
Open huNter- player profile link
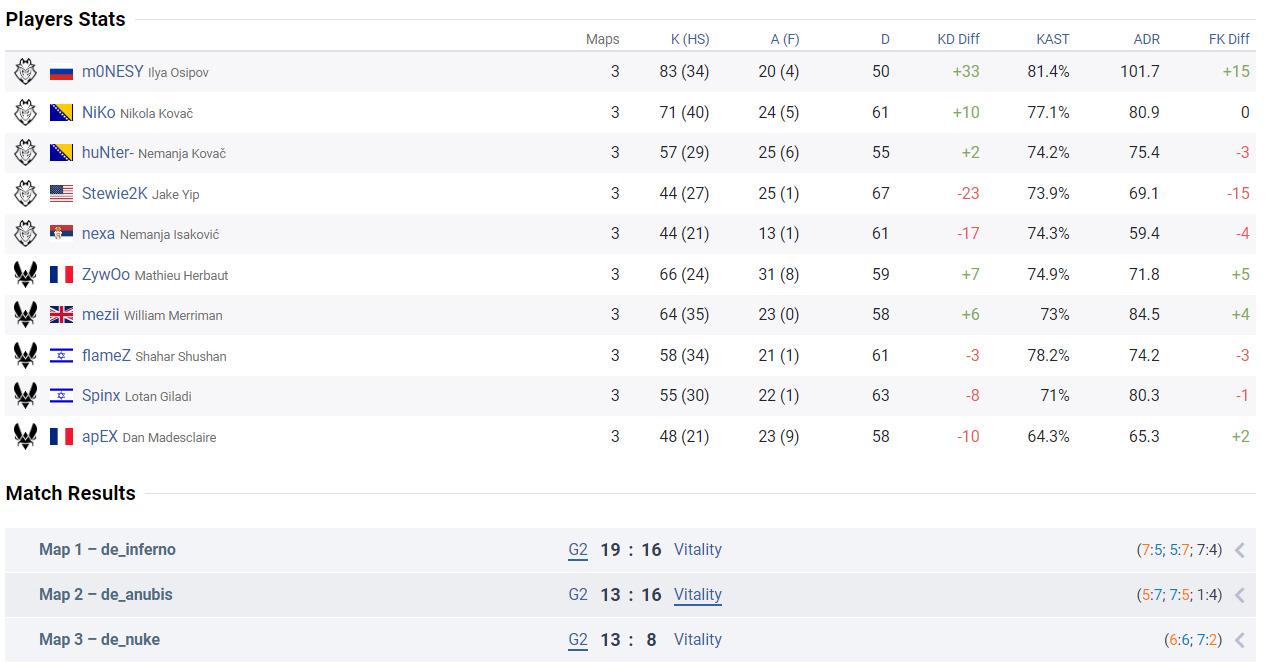click(108, 153)
